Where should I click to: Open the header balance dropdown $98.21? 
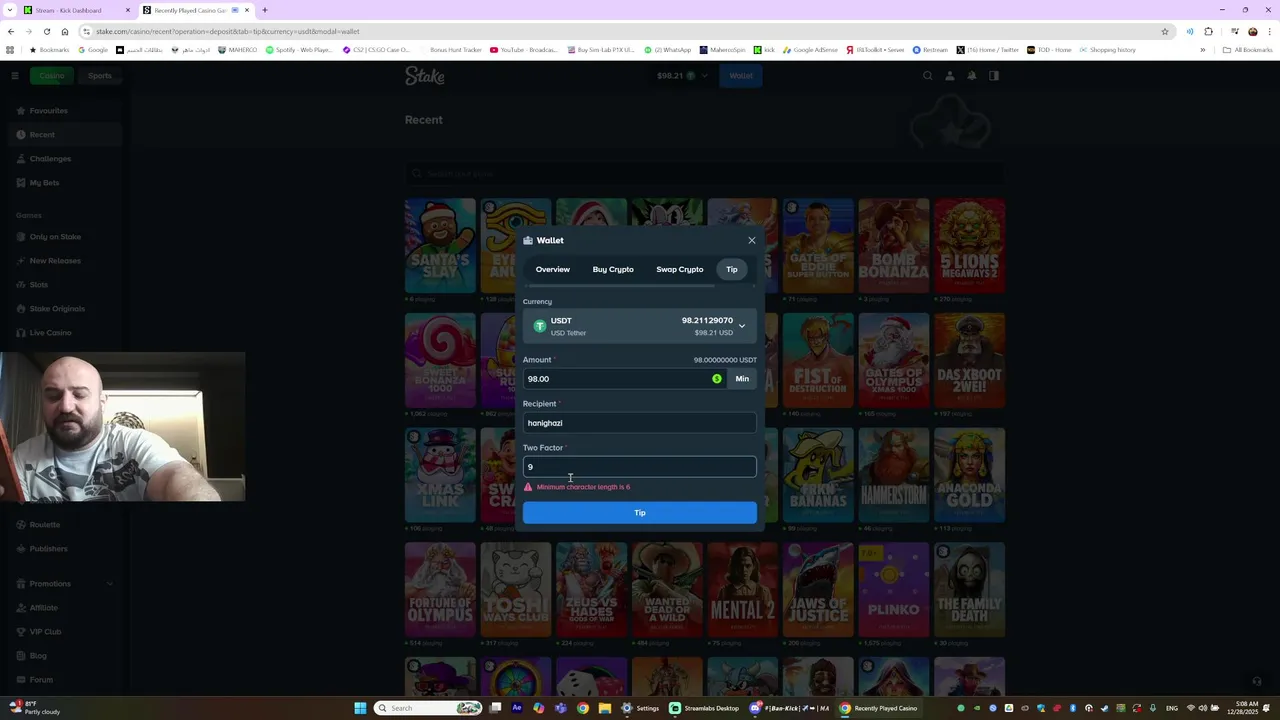(683, 75)
